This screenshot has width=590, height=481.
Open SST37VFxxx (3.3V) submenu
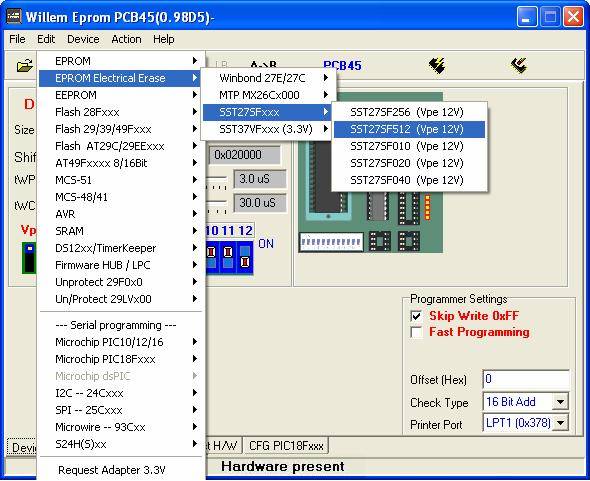pyautogui.click(x=268, y=129)
